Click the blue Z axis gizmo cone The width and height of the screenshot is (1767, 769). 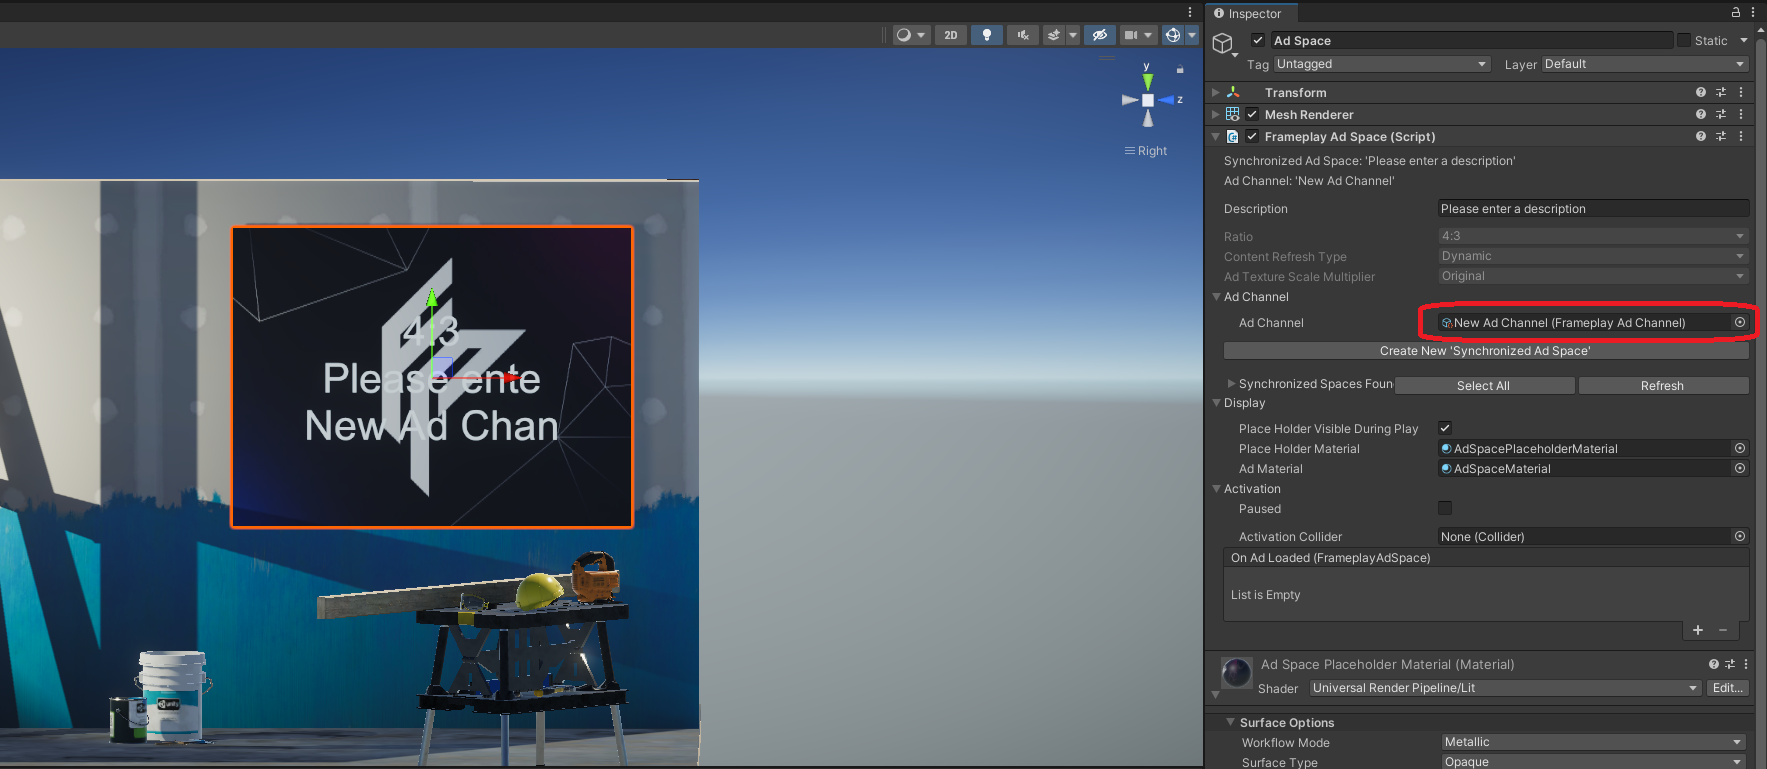pos(1166,100)
